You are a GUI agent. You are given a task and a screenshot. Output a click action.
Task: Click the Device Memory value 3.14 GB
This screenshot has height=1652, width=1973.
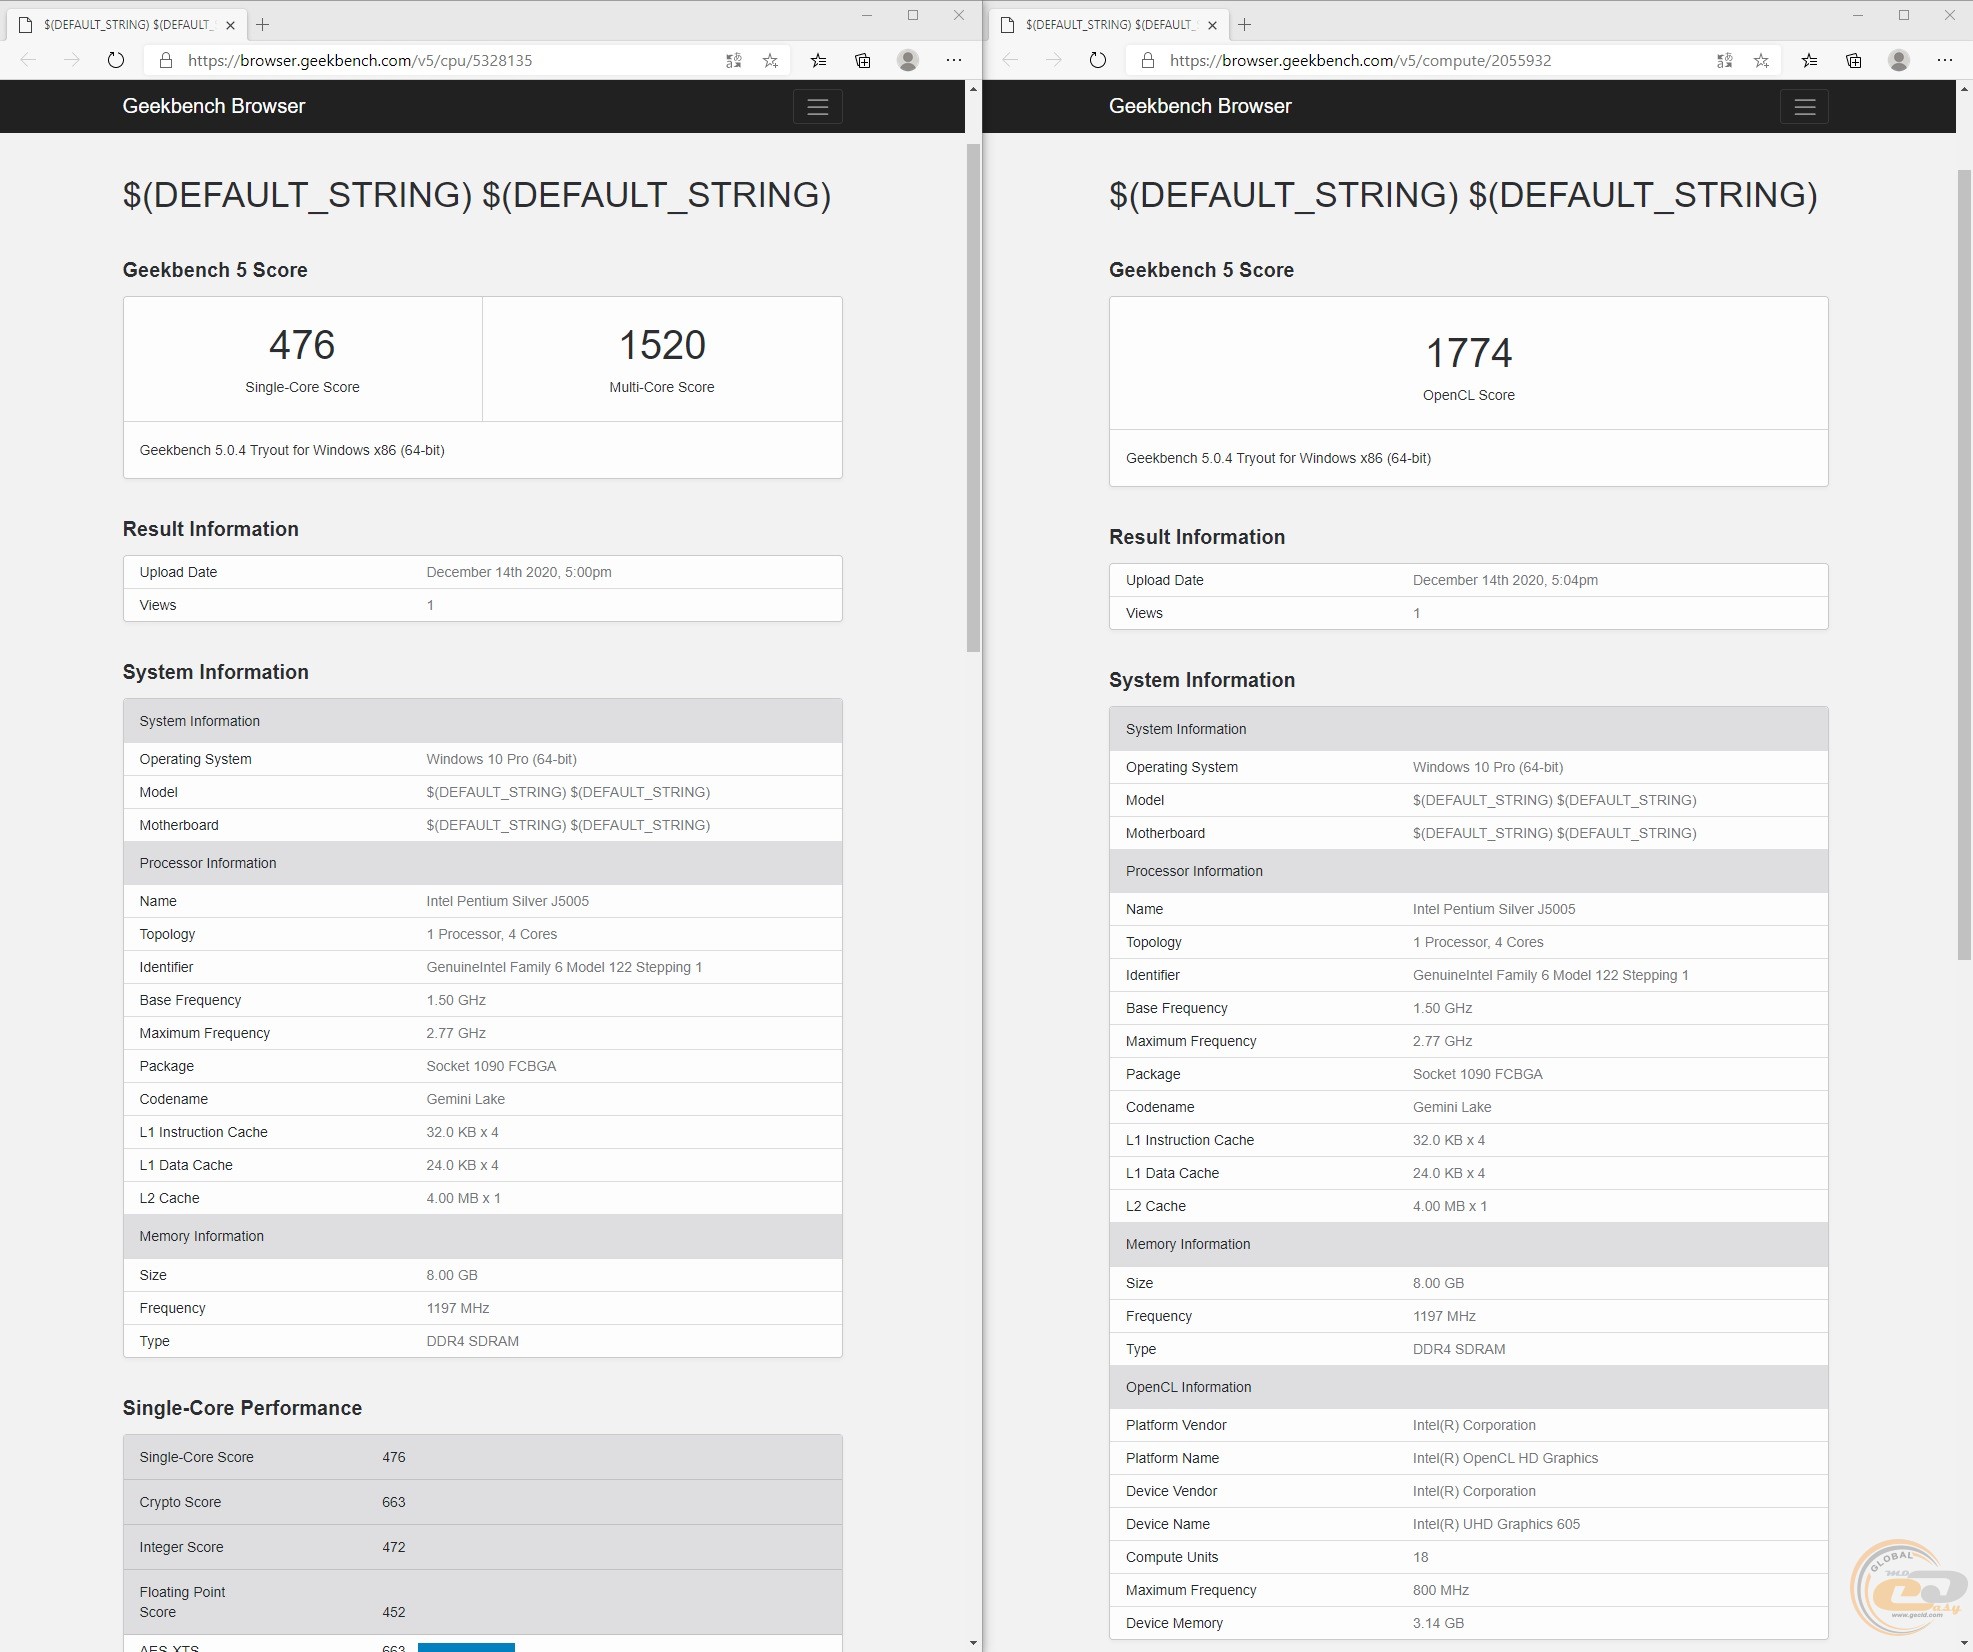pyautogui.click(x=1438, y=1623)
